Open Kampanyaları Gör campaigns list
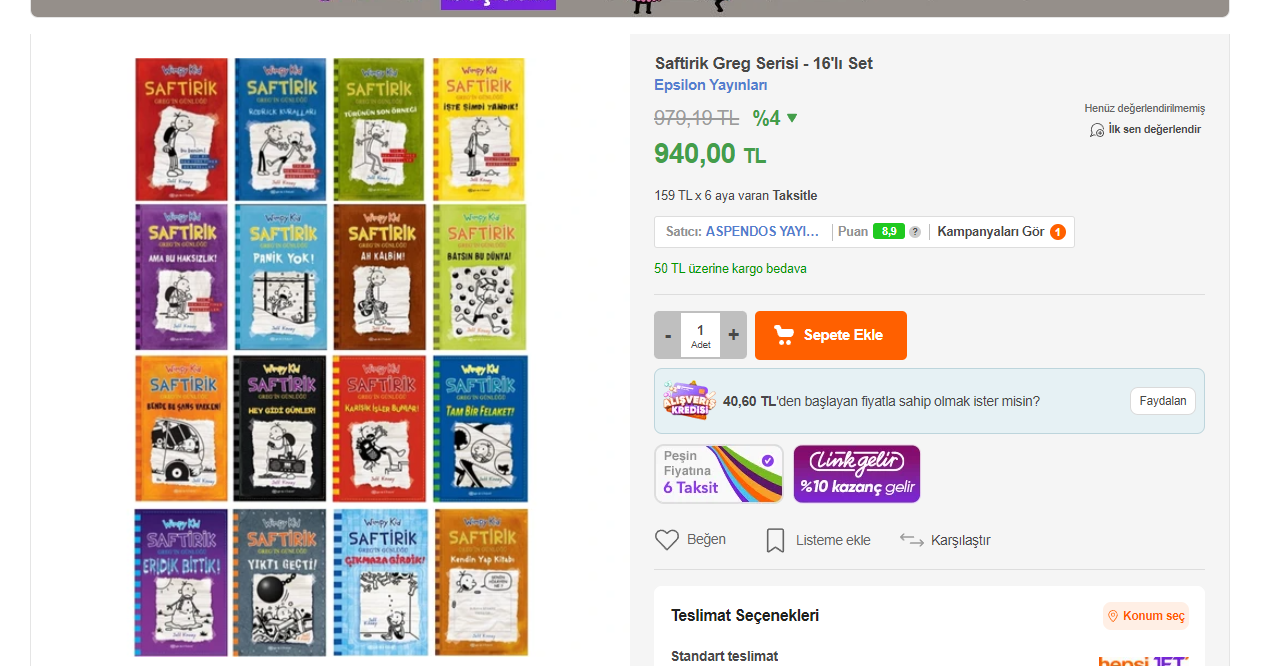This screenshot has width=1269, height=666. (x=1001, y=232)
